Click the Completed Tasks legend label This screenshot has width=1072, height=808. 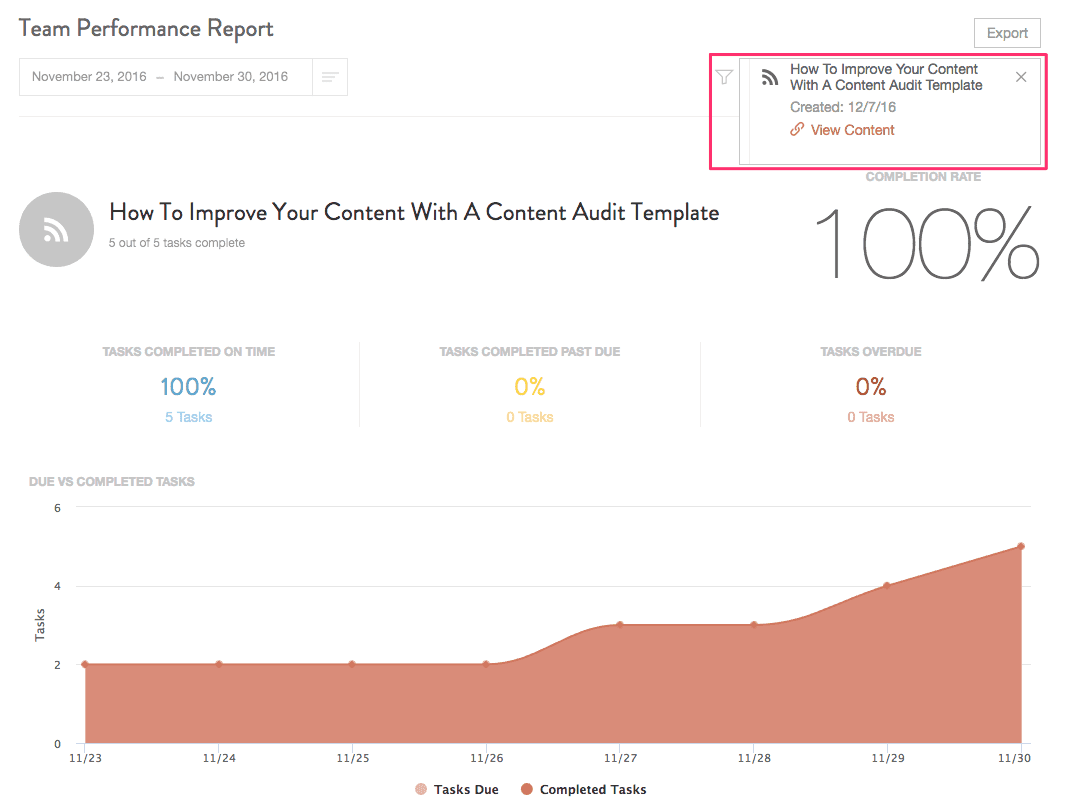click(593, 790)
